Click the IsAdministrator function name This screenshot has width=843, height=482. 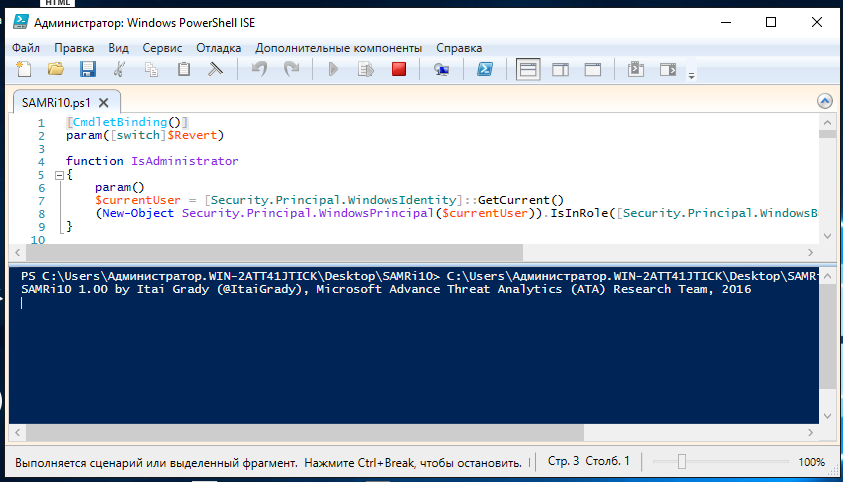point(185,161)
